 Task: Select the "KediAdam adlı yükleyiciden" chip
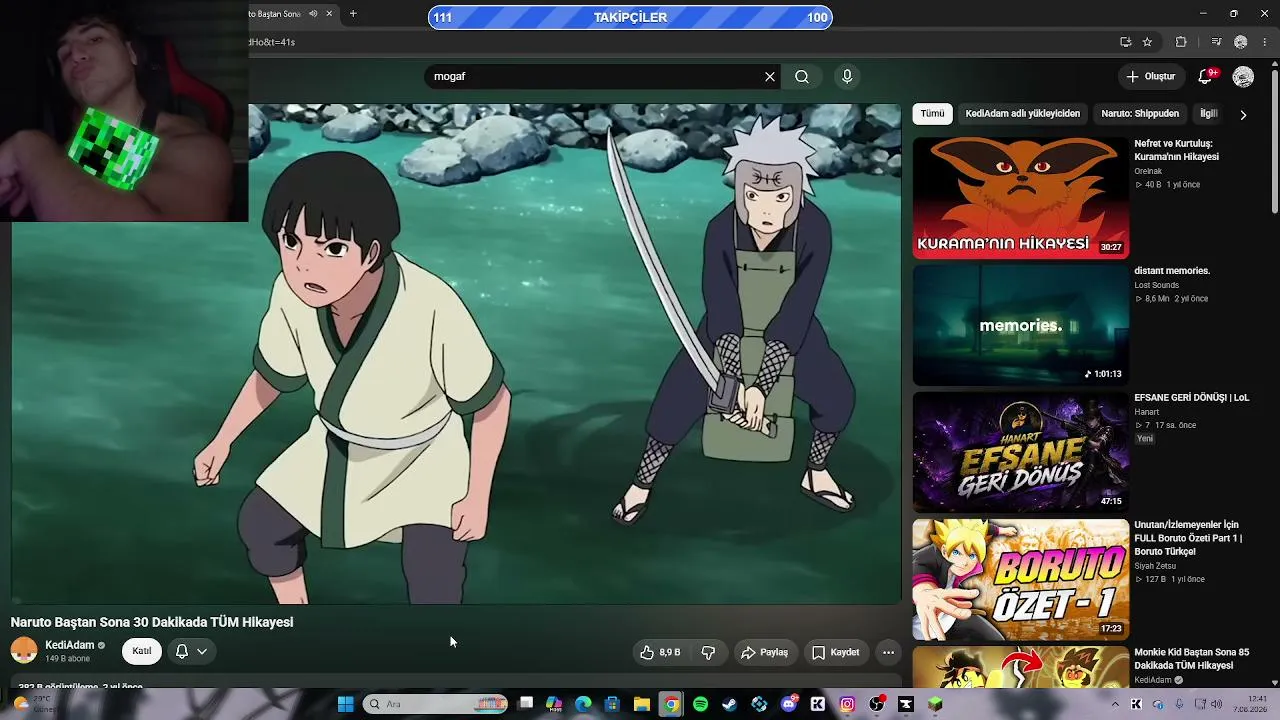tap(1022, 114)
